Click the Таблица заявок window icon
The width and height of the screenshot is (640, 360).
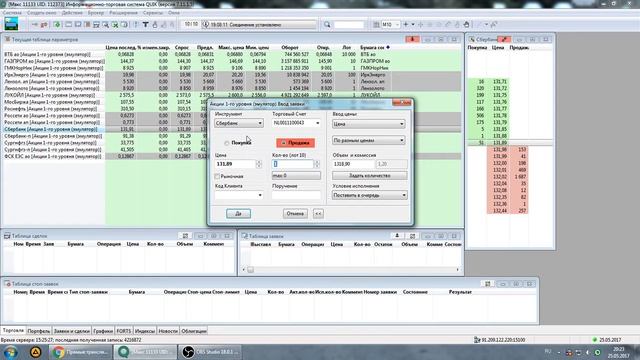click(244, 236)
